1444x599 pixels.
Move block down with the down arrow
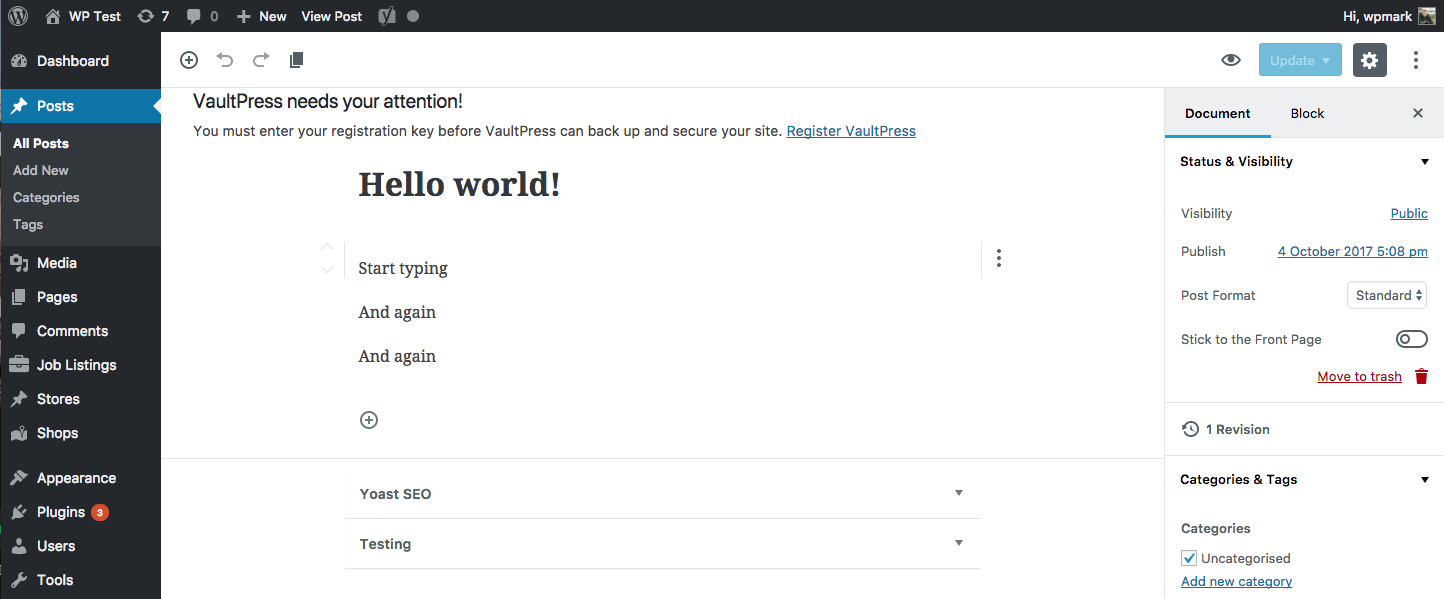(x=327, y=270)
